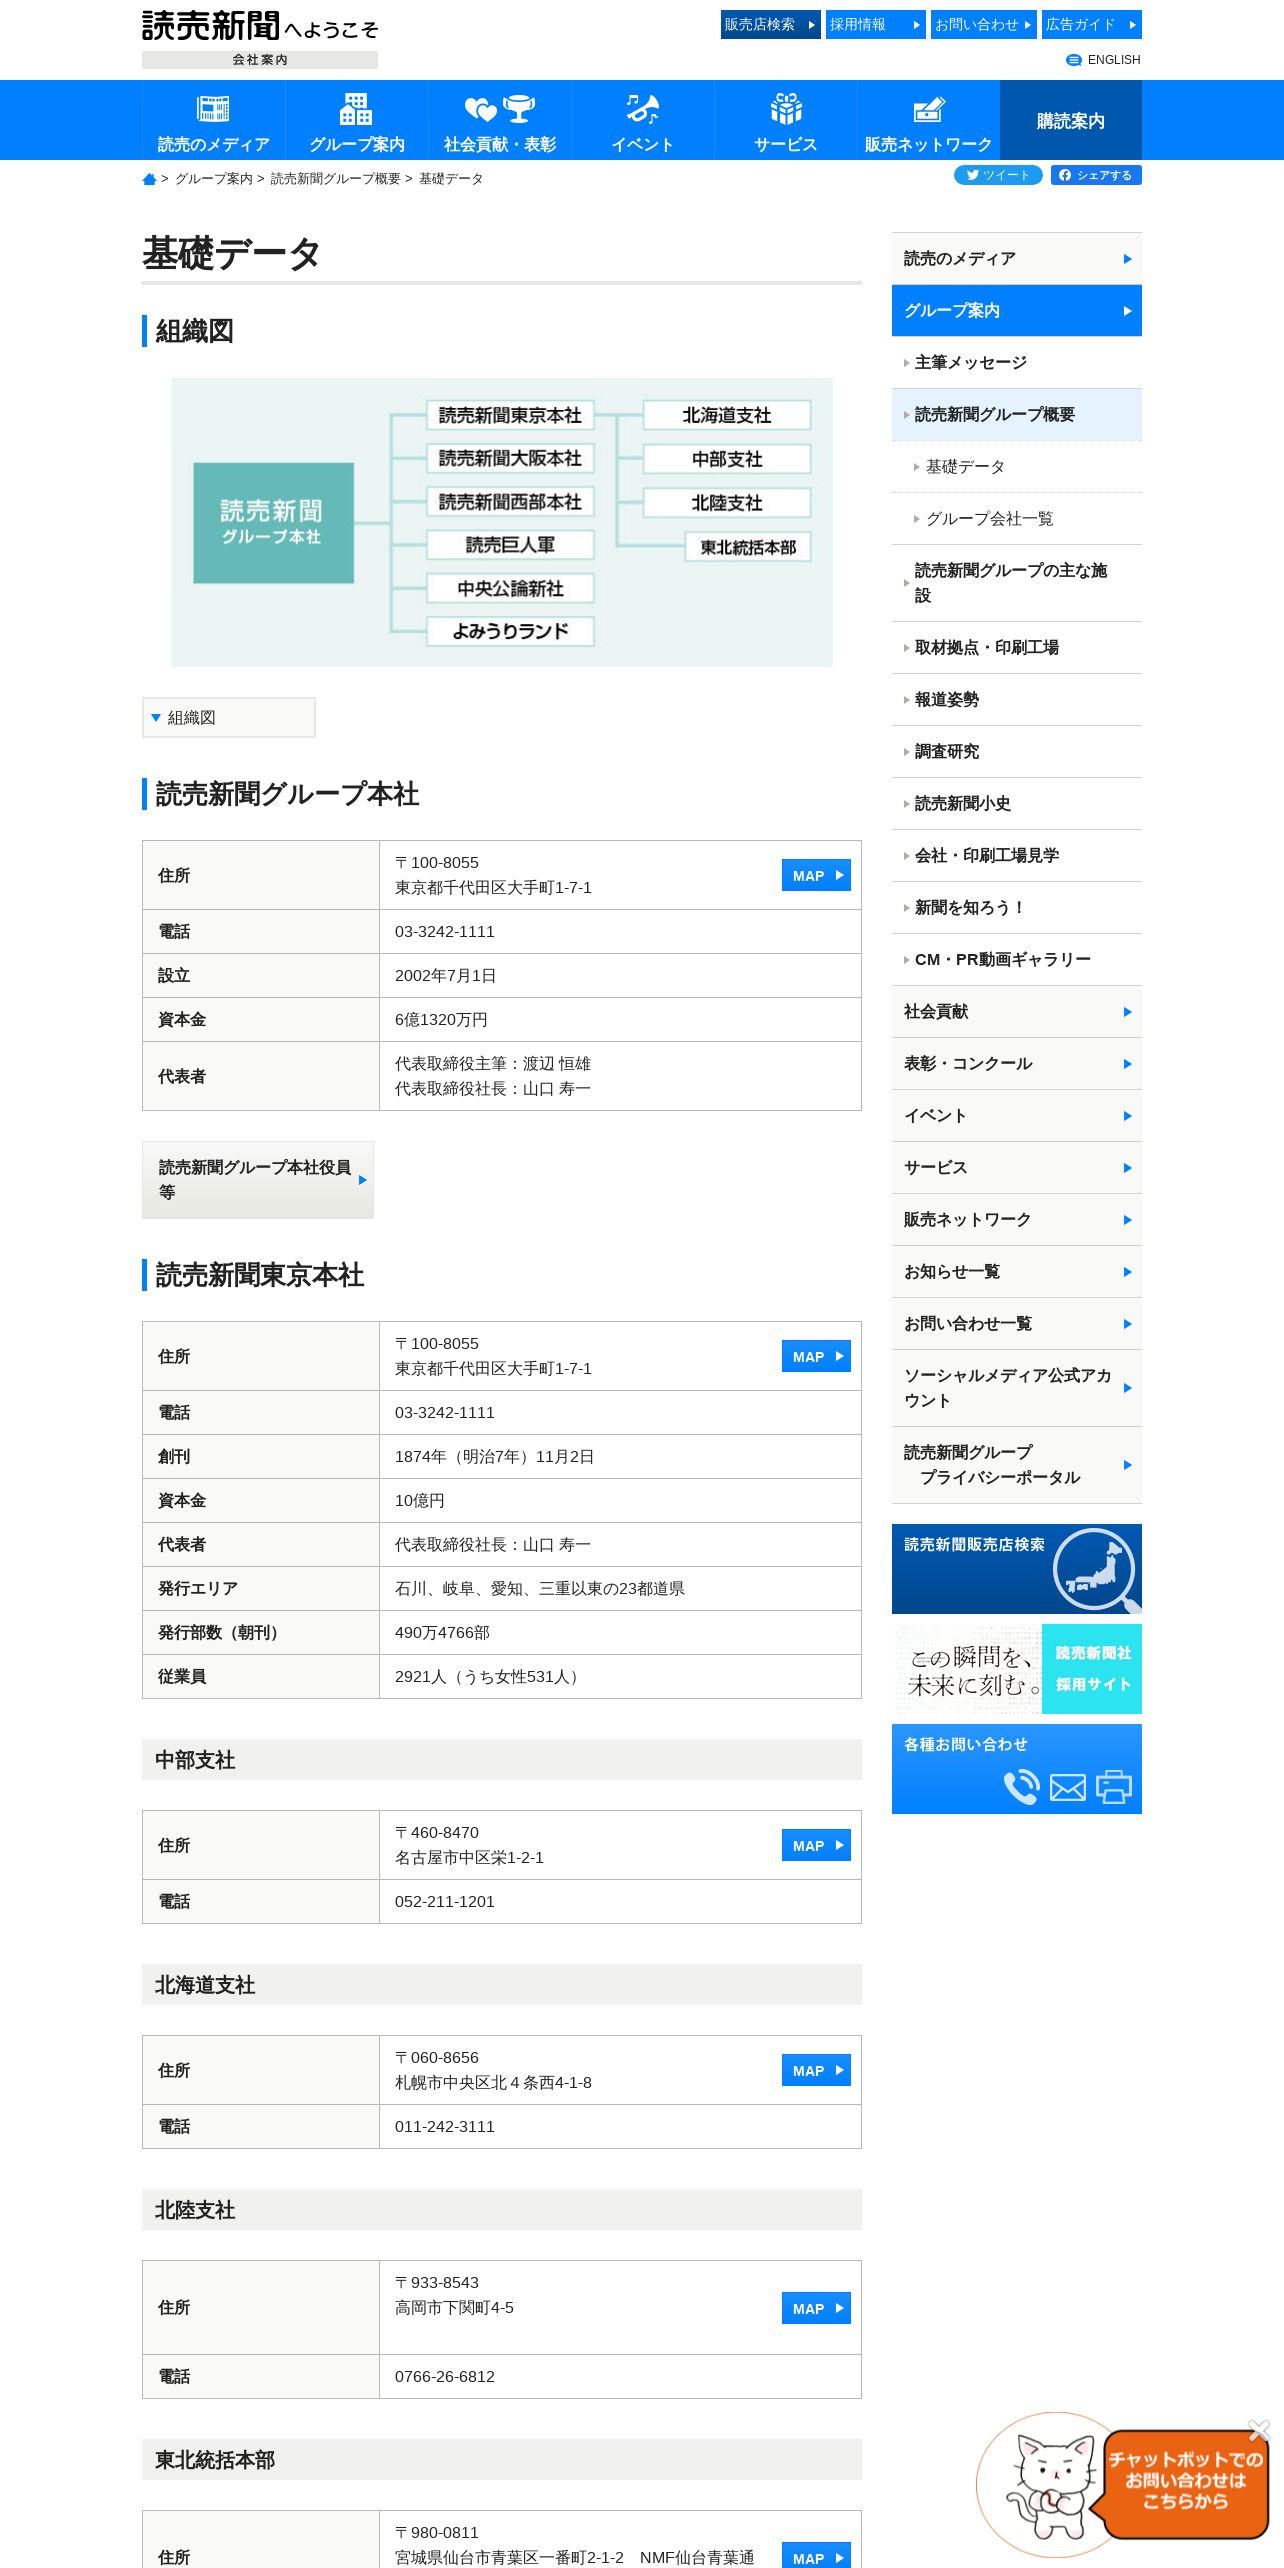The image size is (1284, 2568).
Task: Open 読売新聞グループ概要 in the sidebar
Action: click(1017, 414)
